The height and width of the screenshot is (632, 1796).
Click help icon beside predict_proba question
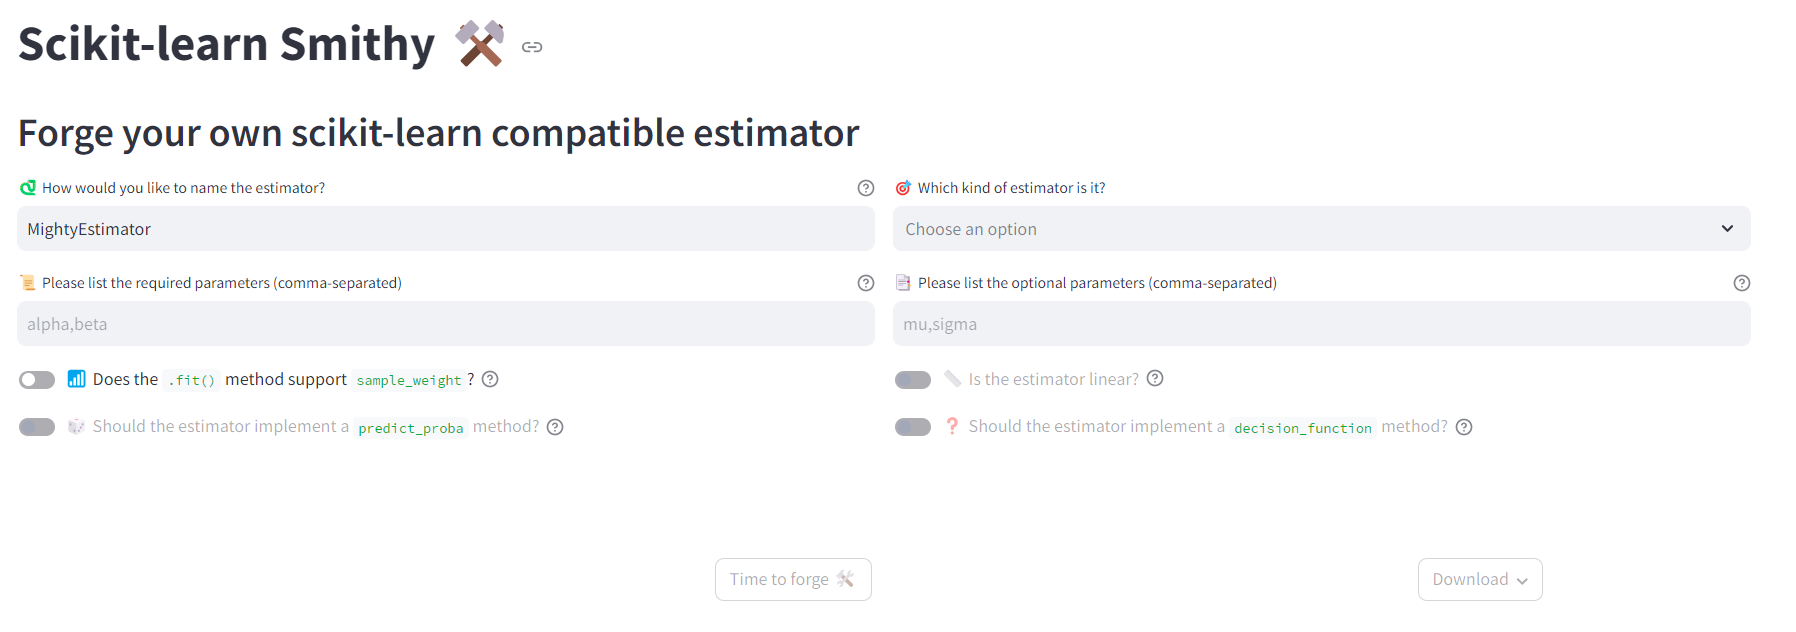tap(555, 427)
